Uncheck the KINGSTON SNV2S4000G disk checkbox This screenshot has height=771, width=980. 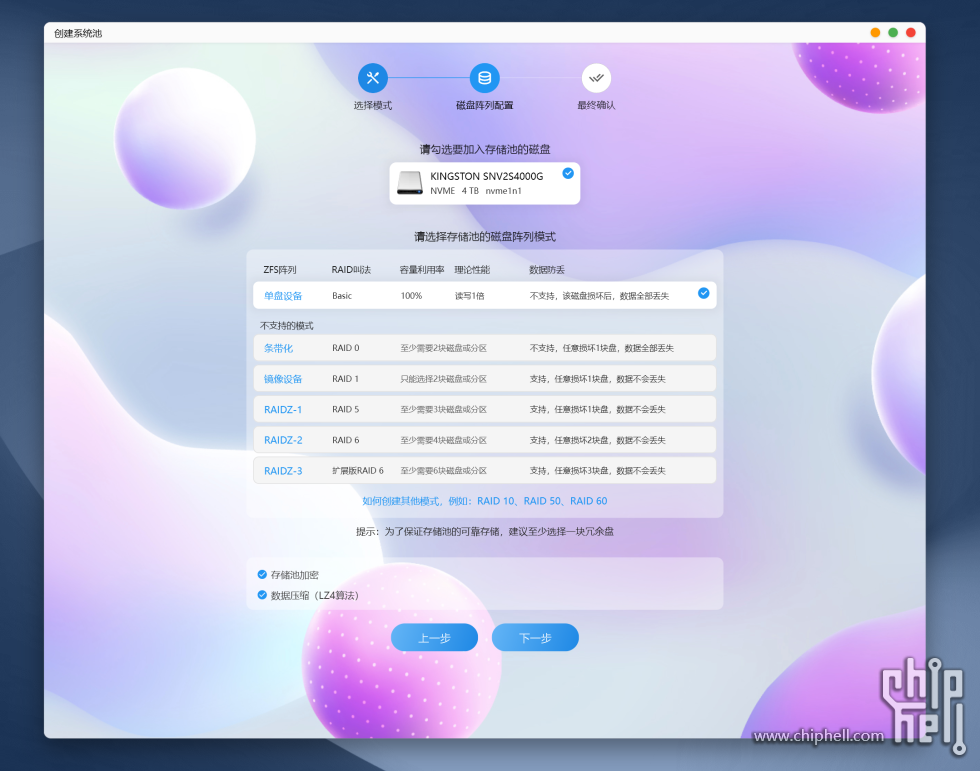pyautogui.click(x=568, y=174)
